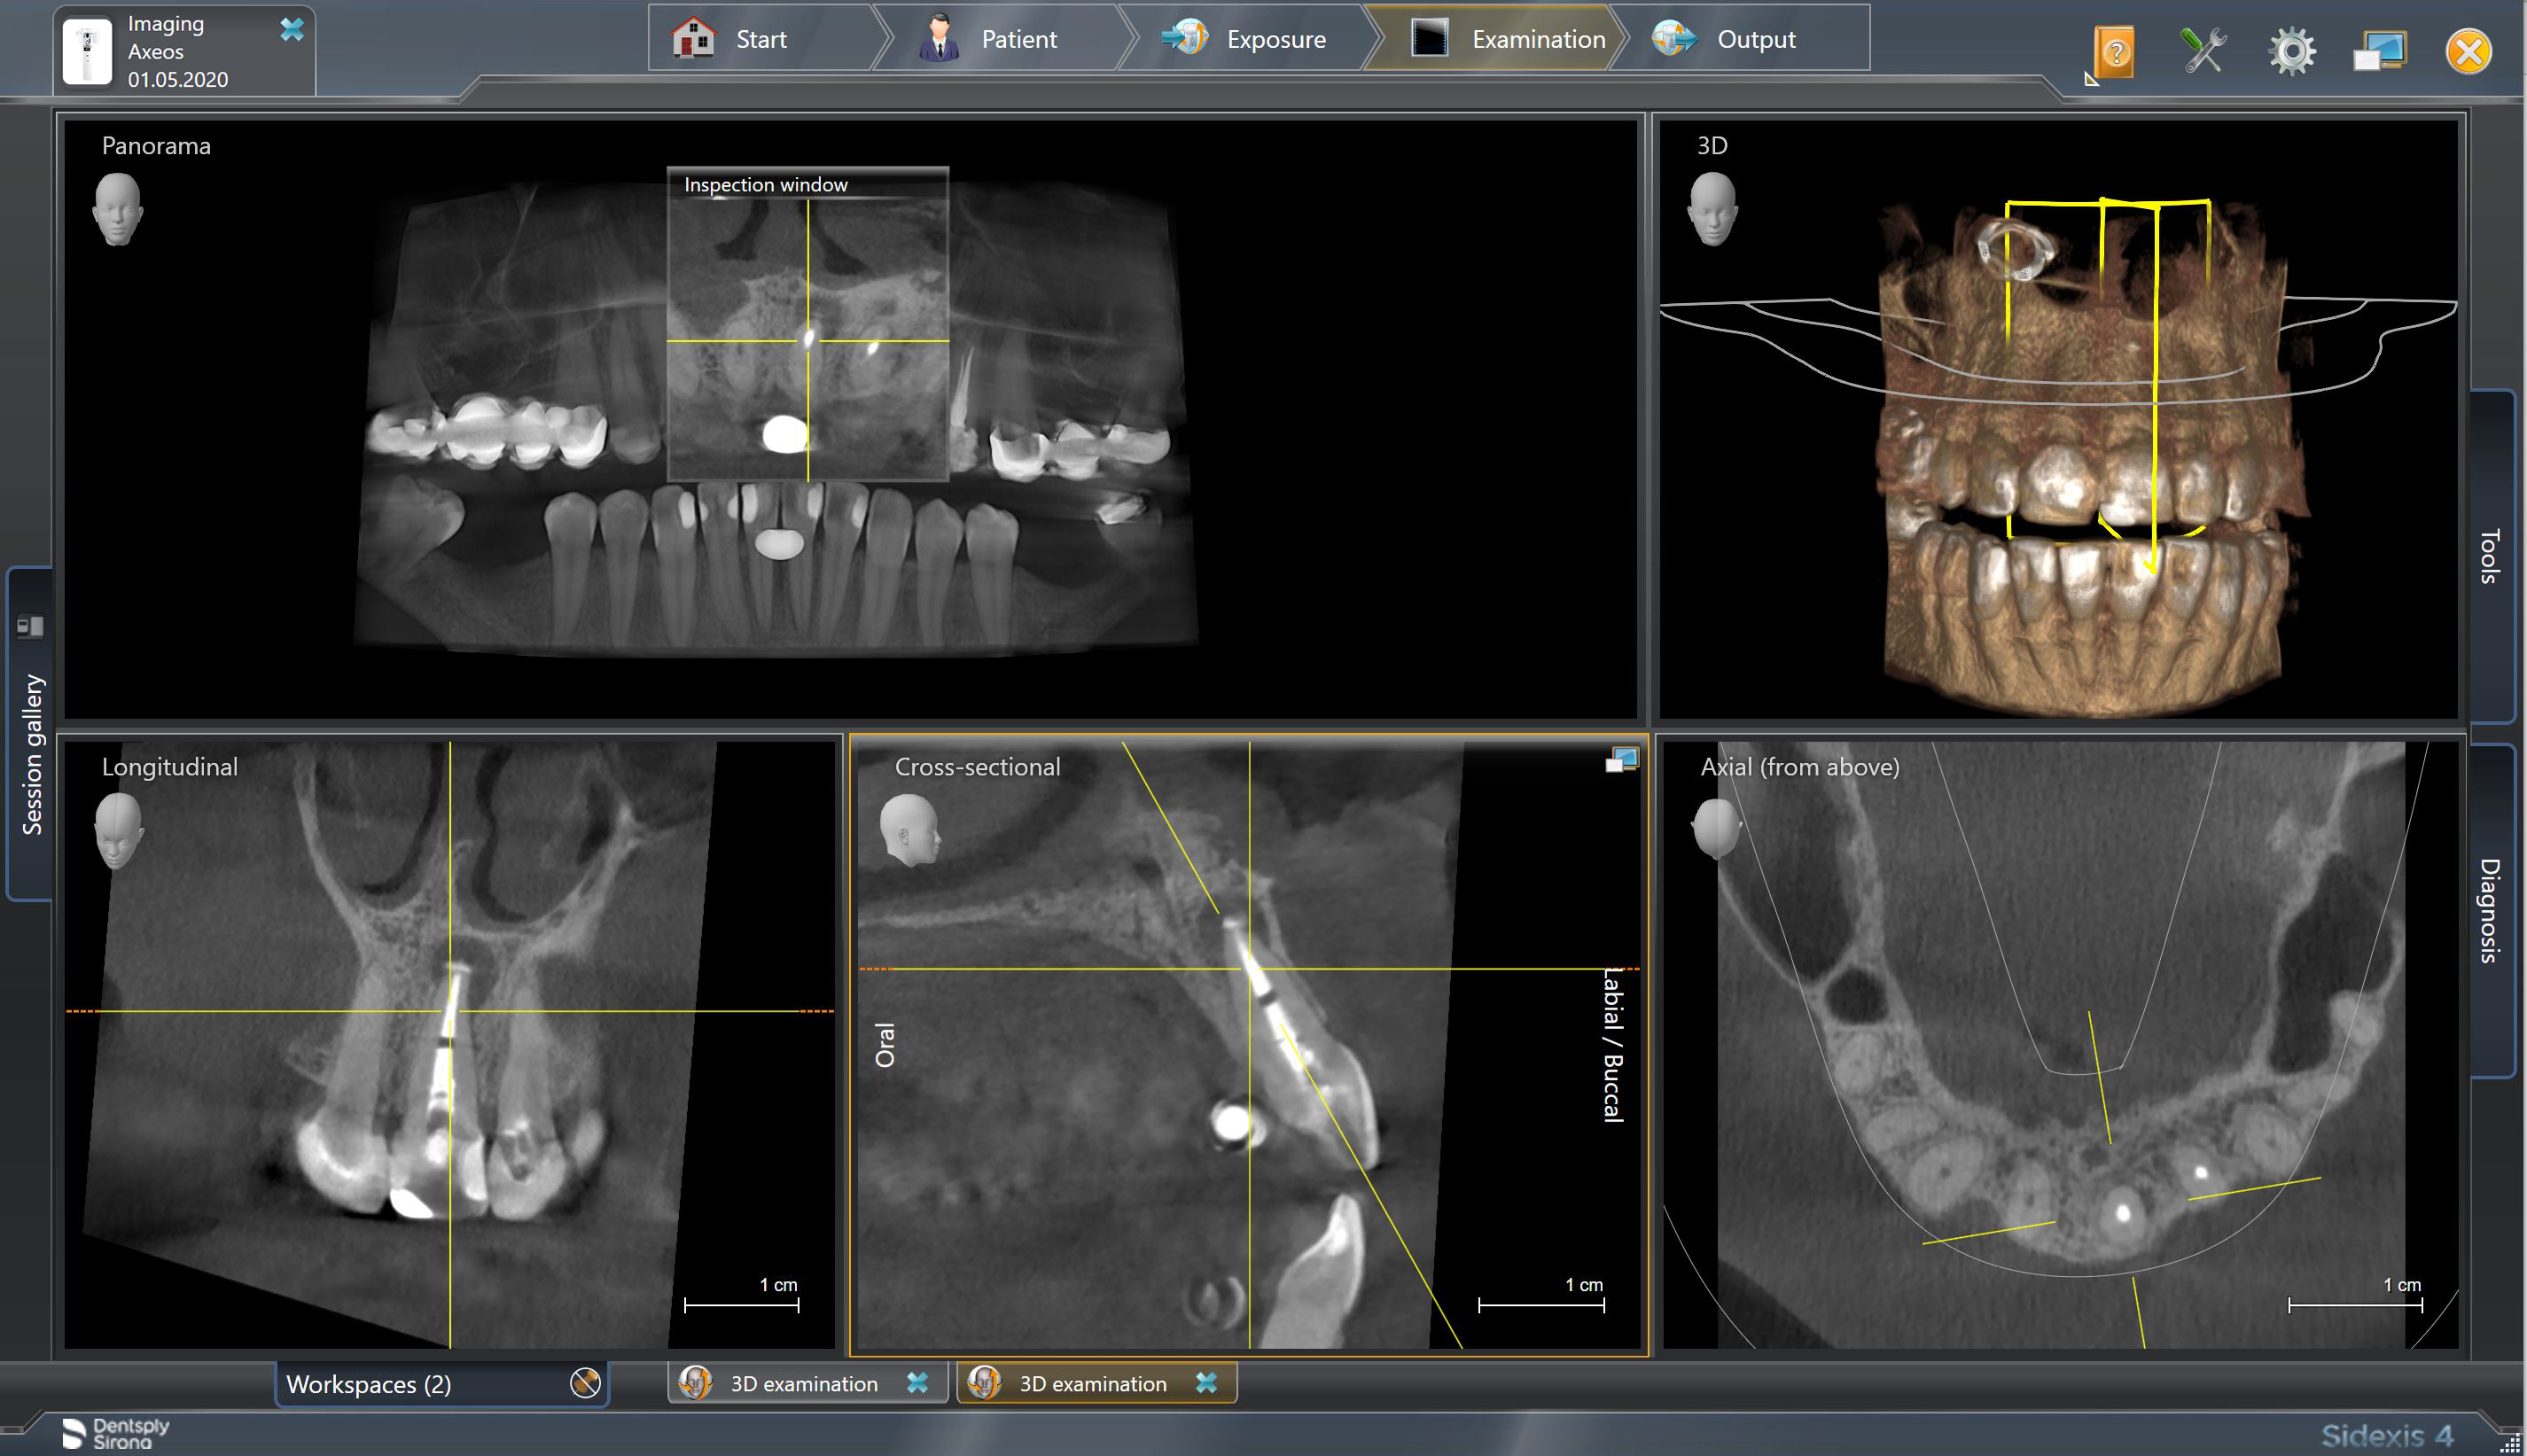Click the house icon on Start tab
2527x1456 pixels.
pos(694,38)
